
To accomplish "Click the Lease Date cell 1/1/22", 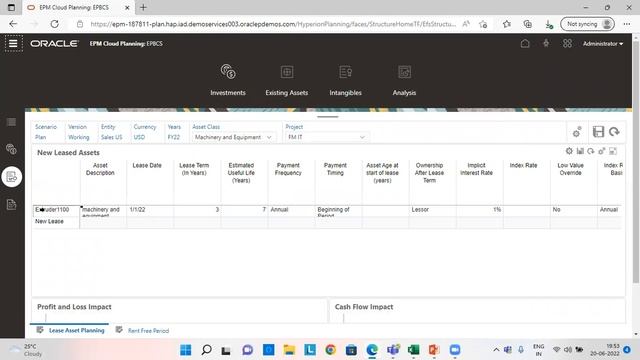I will 150,210.
